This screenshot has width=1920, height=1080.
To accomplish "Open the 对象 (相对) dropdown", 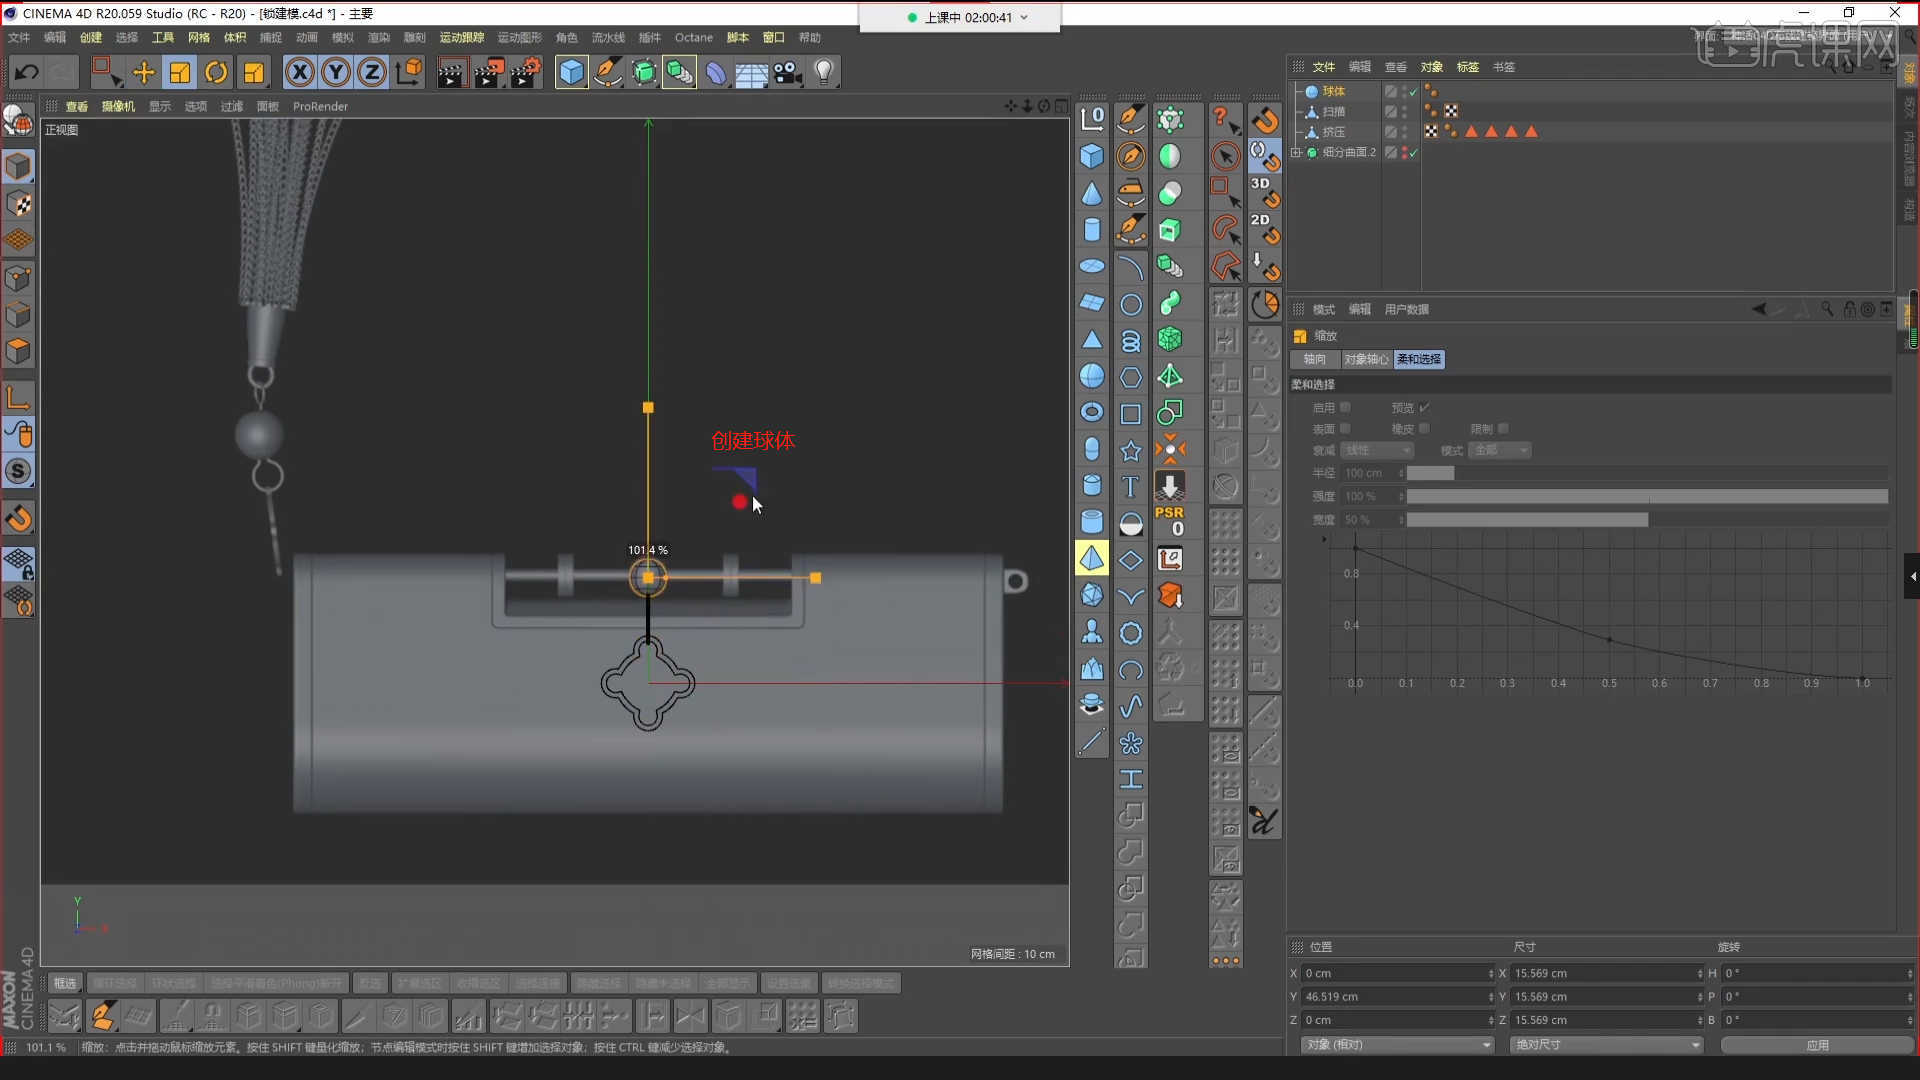I will click(1397, 1044).
